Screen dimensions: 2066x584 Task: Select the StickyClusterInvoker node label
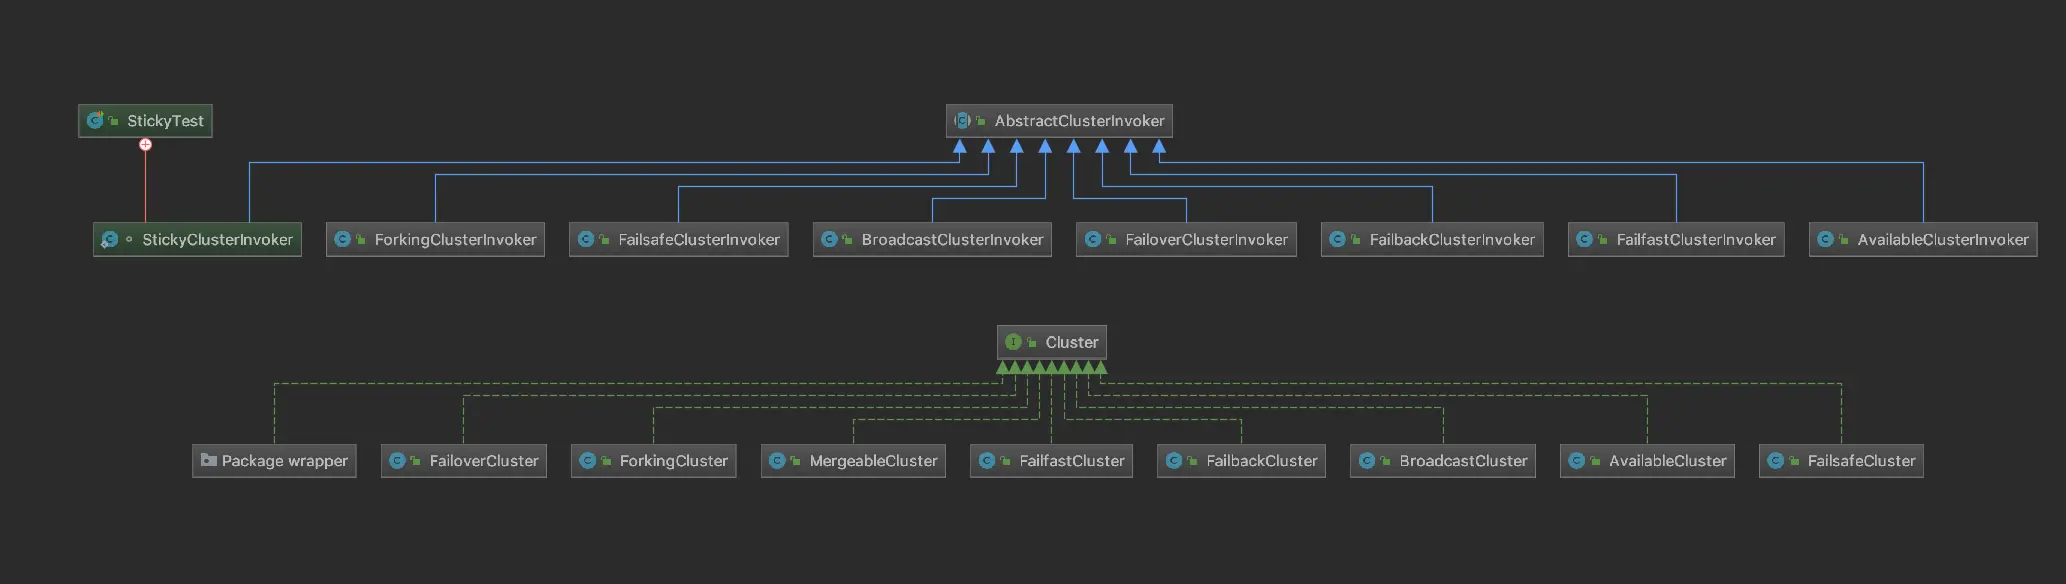click(x=217, y=240)
